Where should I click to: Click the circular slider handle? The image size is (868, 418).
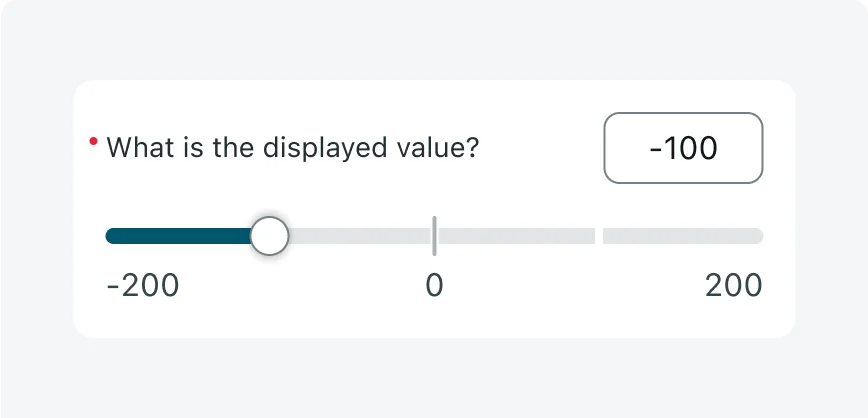[x=269, y=236]
